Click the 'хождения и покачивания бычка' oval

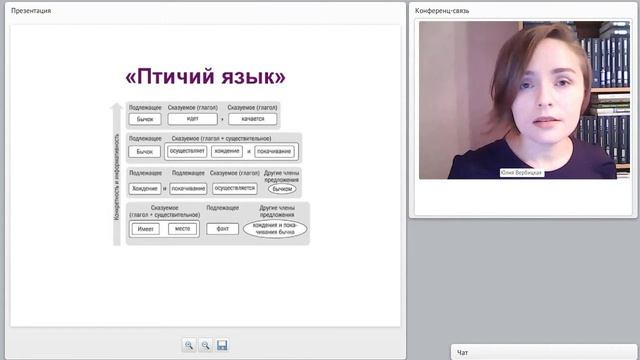tap(275, 229)
